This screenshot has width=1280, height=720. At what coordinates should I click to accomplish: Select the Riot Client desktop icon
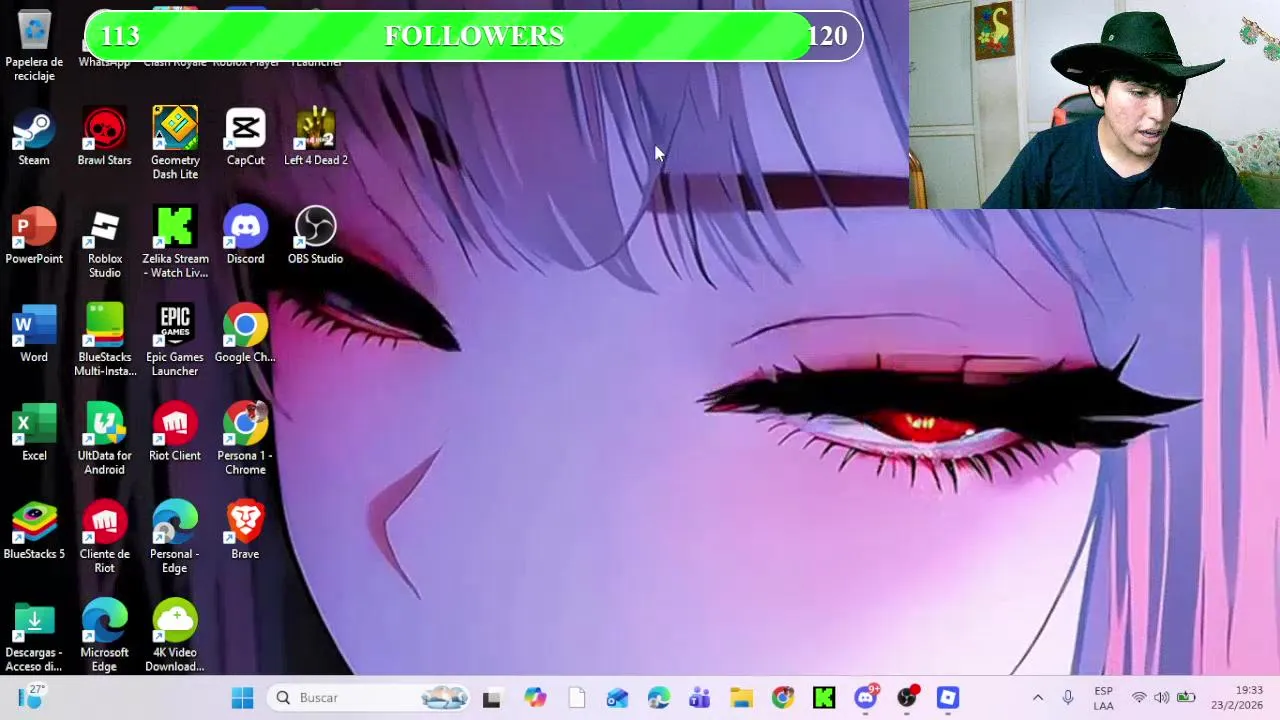tap(175, 433)
